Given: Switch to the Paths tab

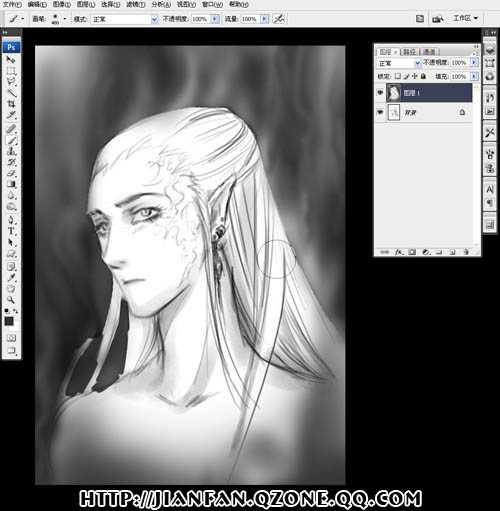Looking at the screenshot, I should tap(409, 52).
